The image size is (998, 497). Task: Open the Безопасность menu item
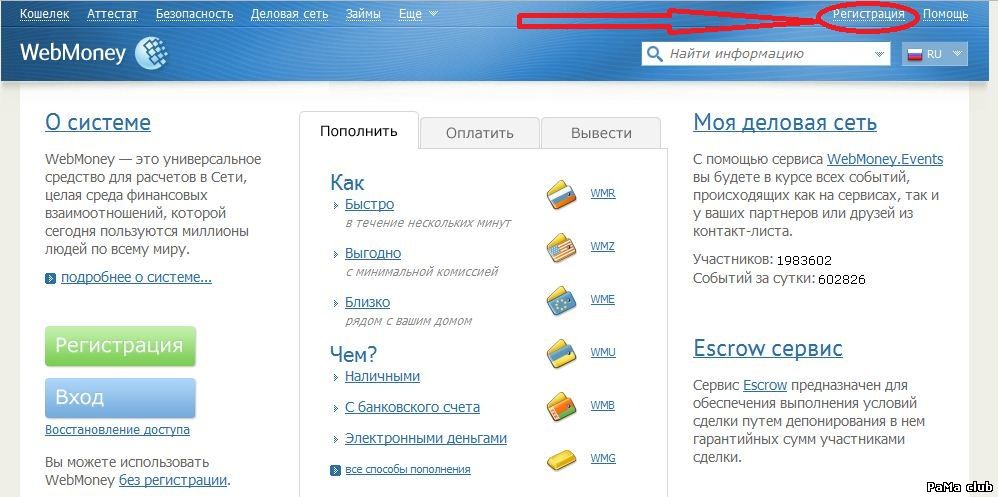(x=195, y=13)
